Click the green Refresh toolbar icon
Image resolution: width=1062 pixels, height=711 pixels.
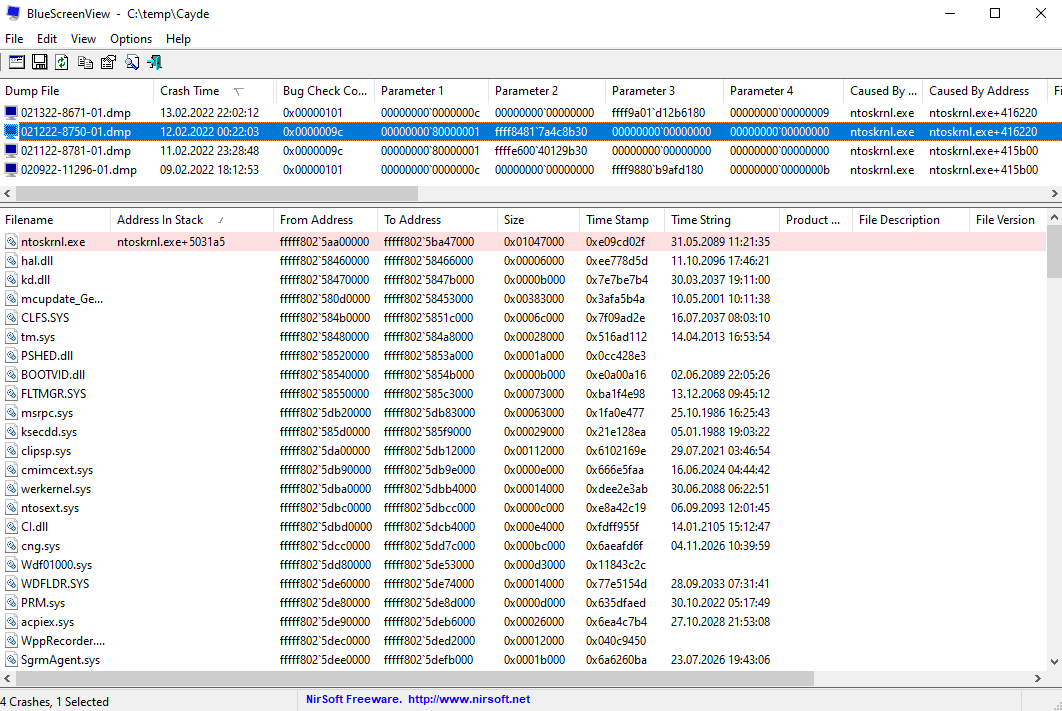pos(62,62)
